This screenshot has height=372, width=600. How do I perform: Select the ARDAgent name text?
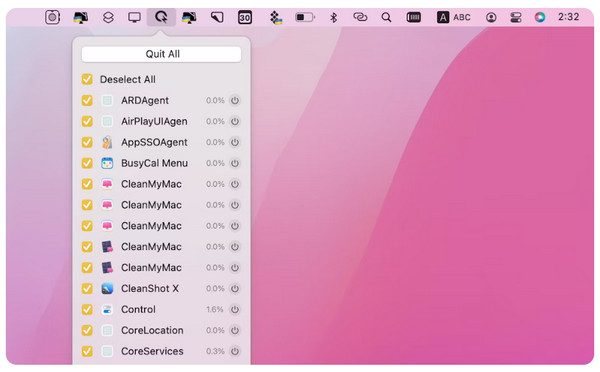pyautogui.click(x=145, y=100)
